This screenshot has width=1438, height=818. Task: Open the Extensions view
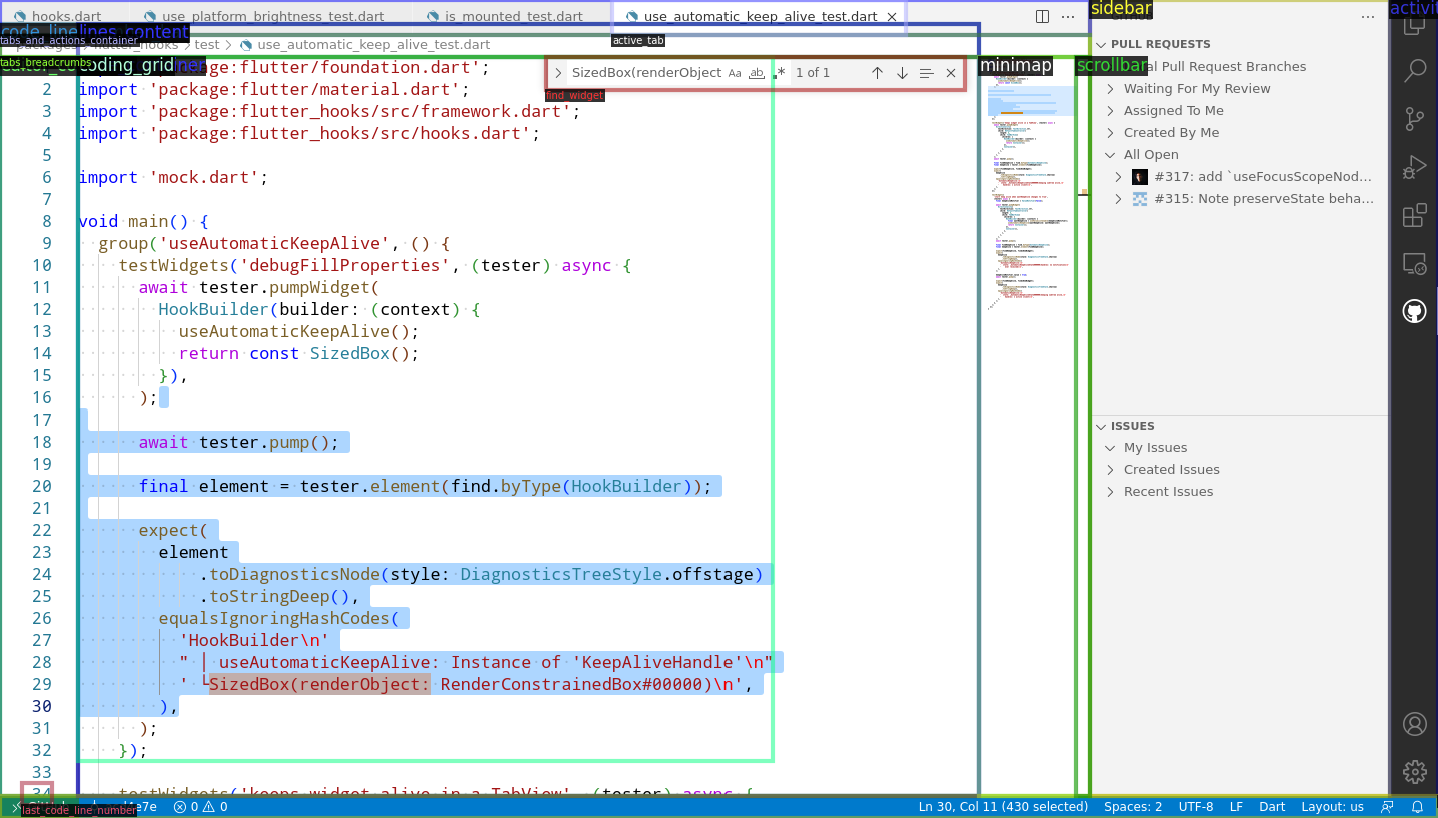click(1414, 216)
